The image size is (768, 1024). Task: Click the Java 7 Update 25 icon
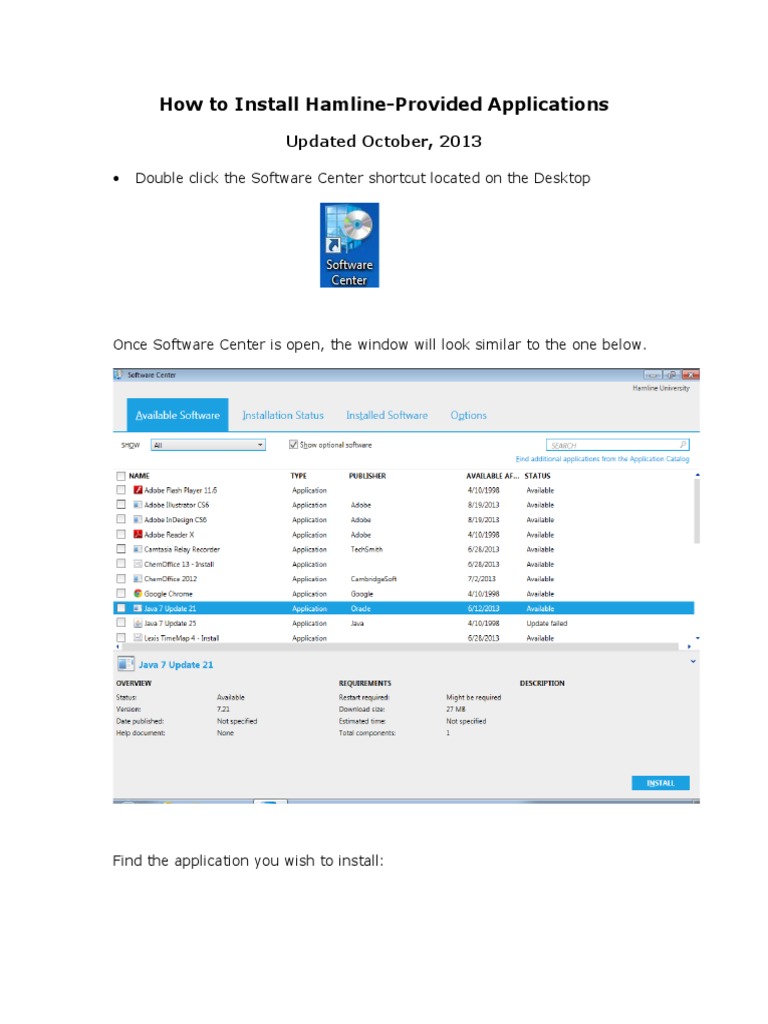click(138, 623)
